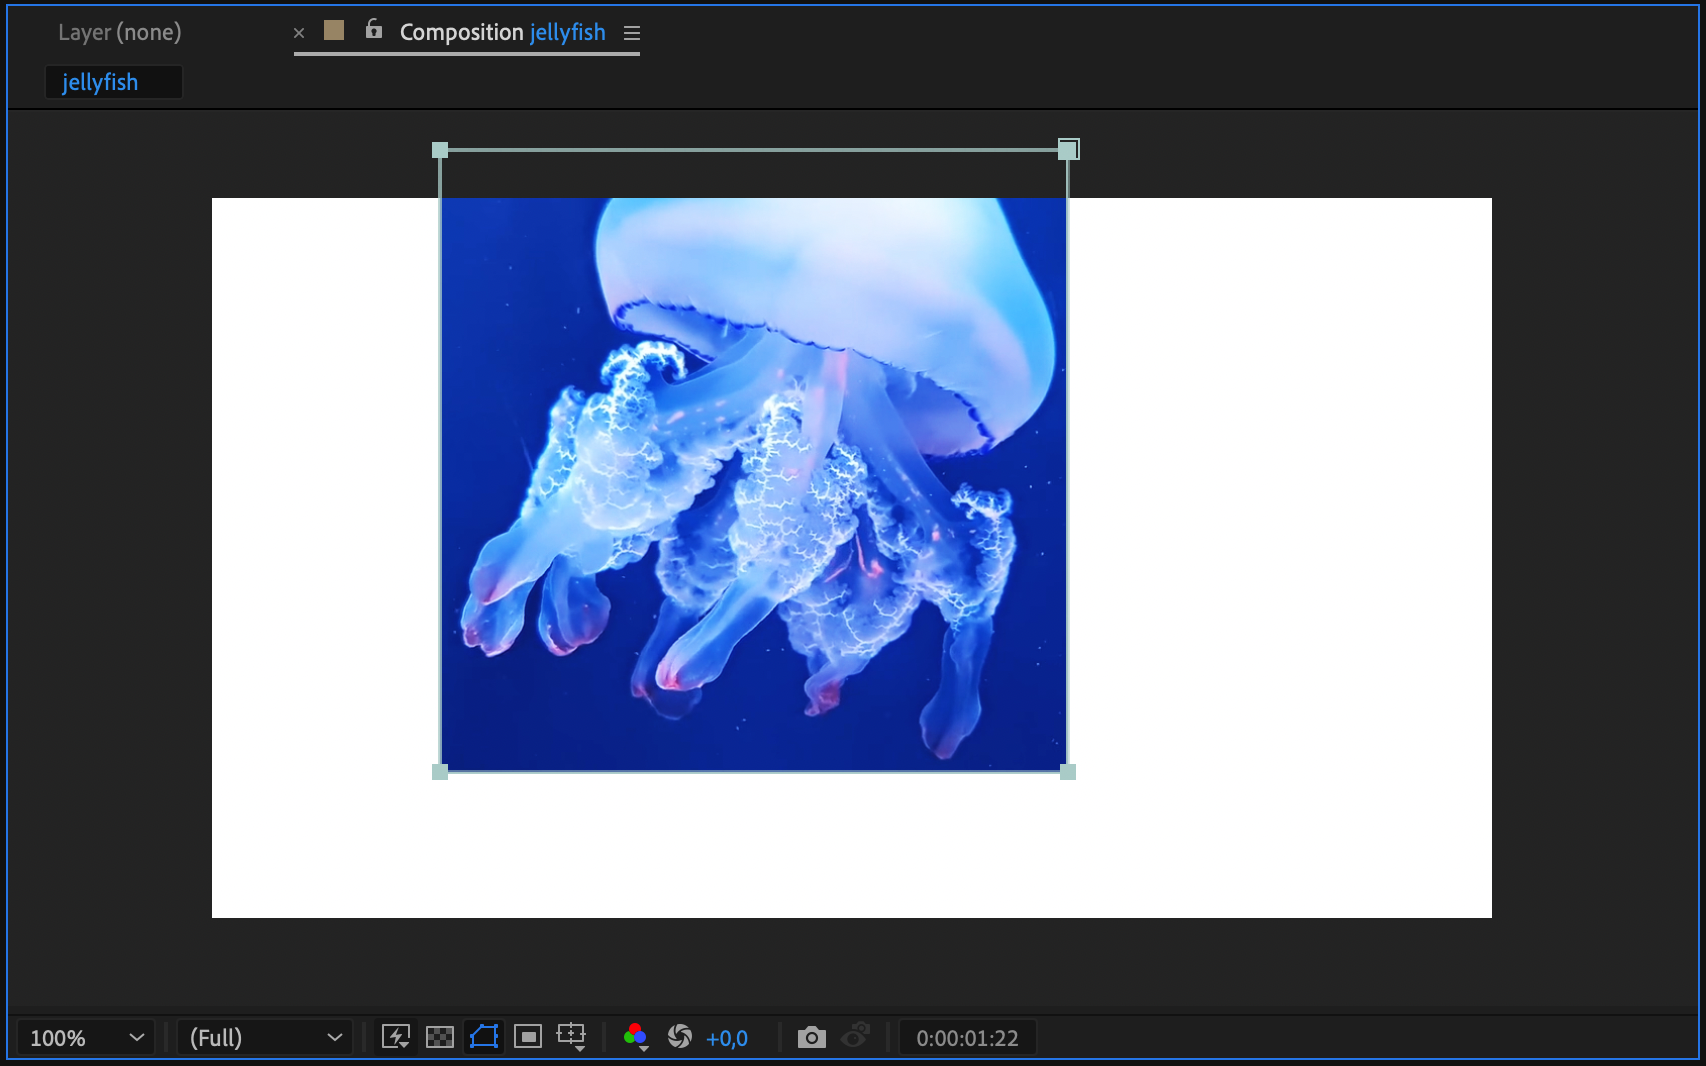Expand the 100% magnification dropdown
Viewport: 1706px width, 1066px height.
click(86, 1038)
